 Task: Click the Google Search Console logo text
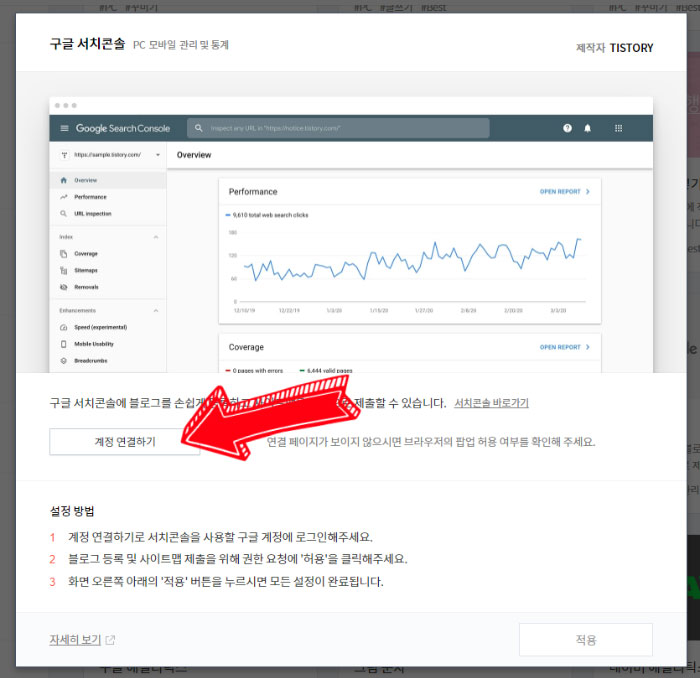coord(123,129)
